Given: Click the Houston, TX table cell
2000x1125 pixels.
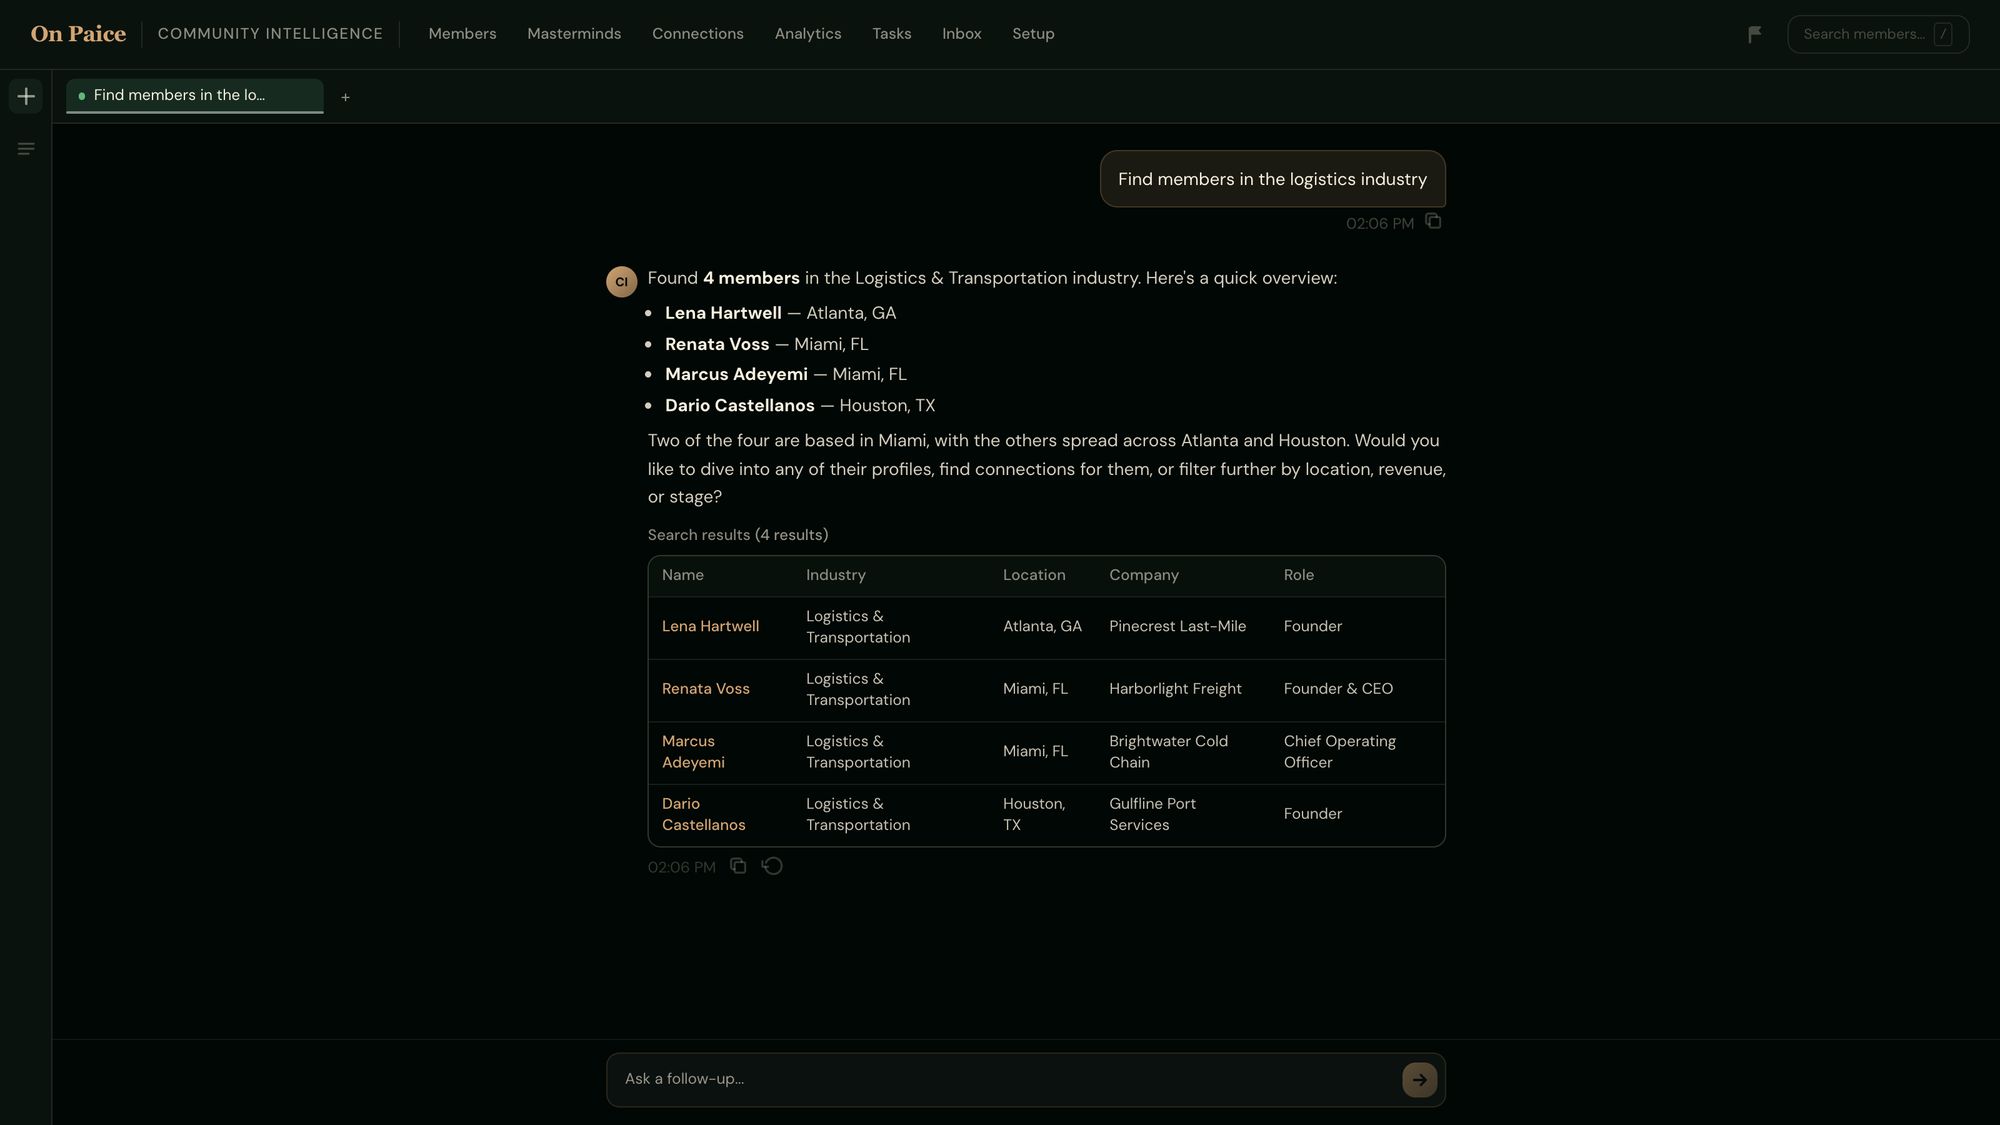Looking at the screenshot, I should [x=1034, y=814].
